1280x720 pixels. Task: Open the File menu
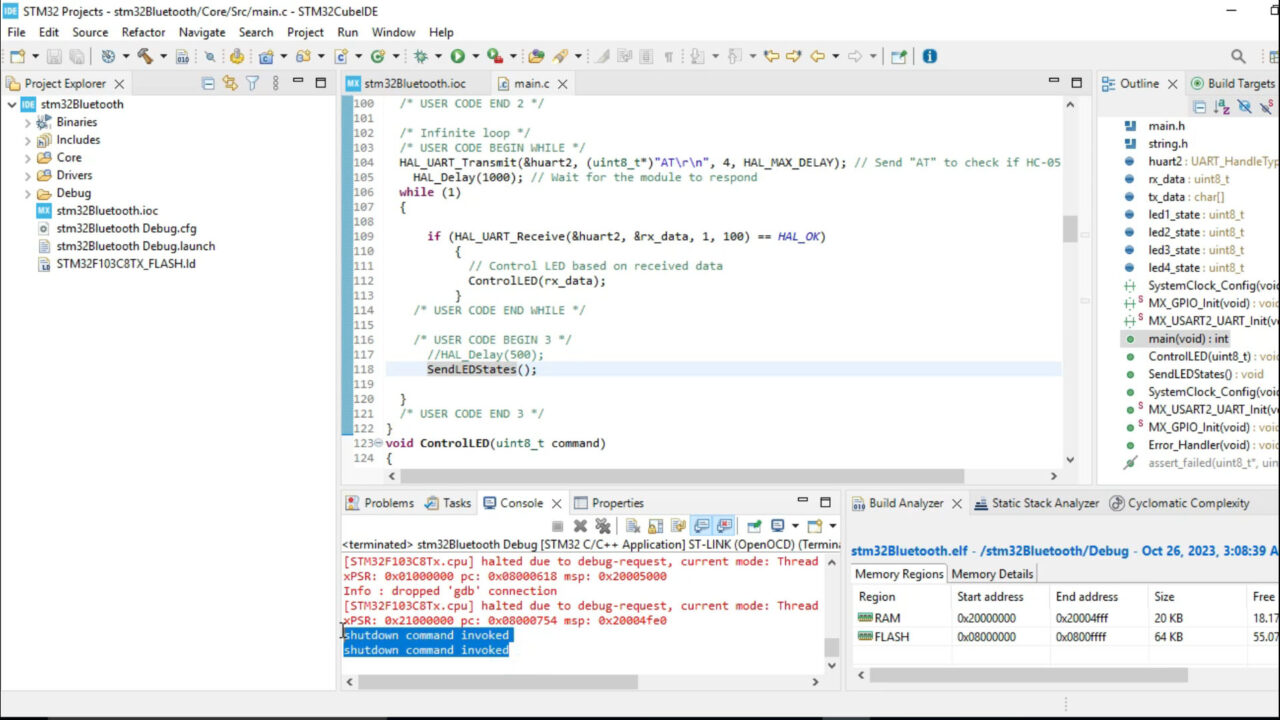click(16, 32)
